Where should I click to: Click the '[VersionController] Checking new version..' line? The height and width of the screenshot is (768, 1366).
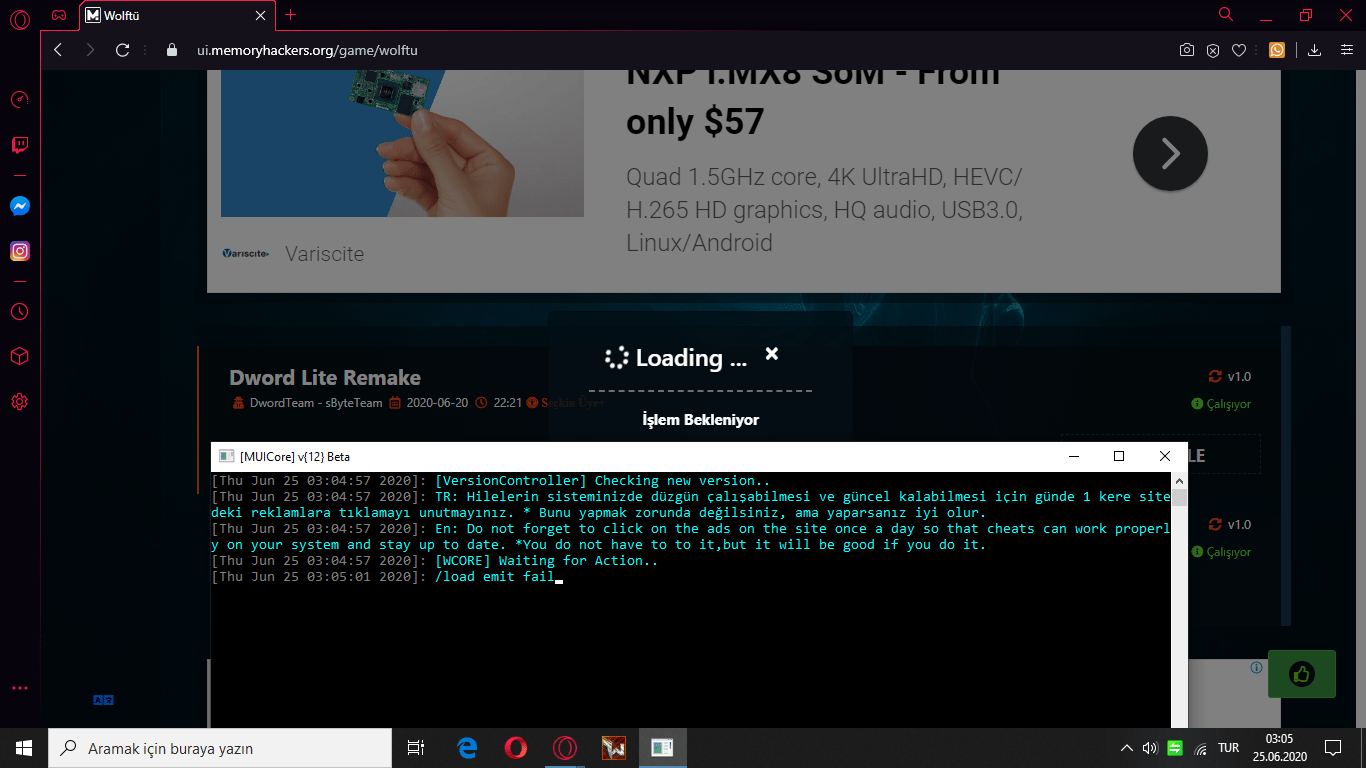click(603, 481)
